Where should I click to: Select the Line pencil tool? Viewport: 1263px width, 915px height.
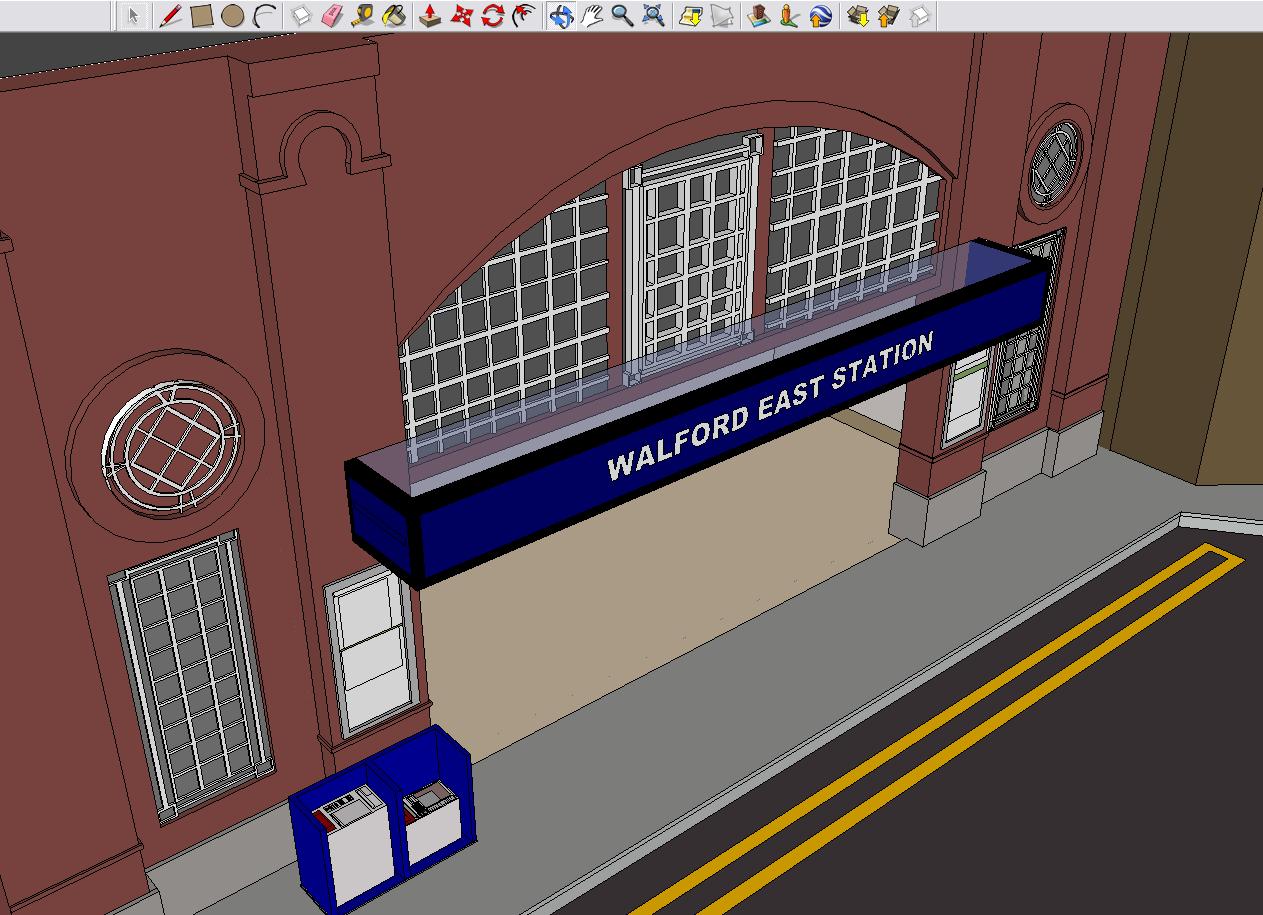(170, 16)
